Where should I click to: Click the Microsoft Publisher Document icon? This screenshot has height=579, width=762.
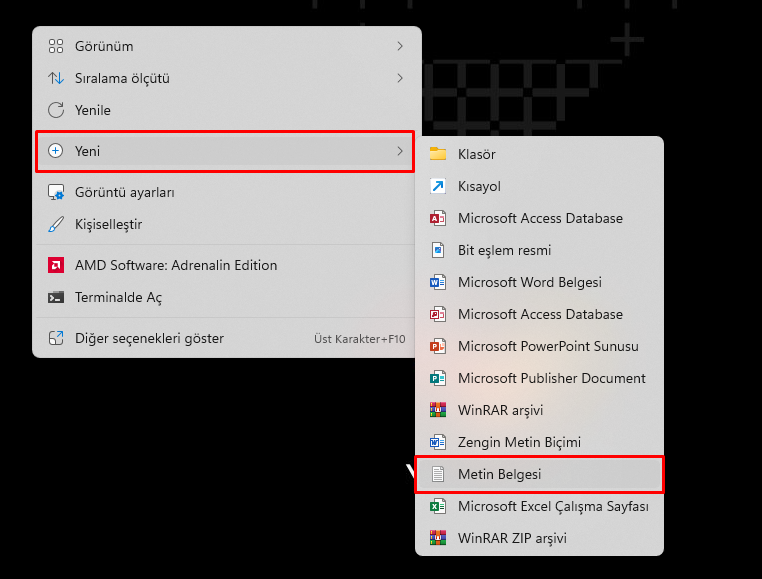tap(437, 378)
